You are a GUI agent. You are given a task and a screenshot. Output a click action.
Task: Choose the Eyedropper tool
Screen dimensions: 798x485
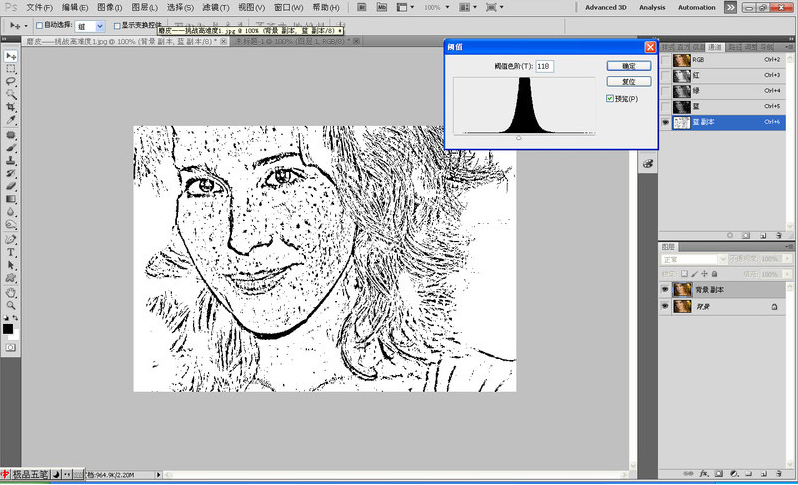click(x=11, y=120)
